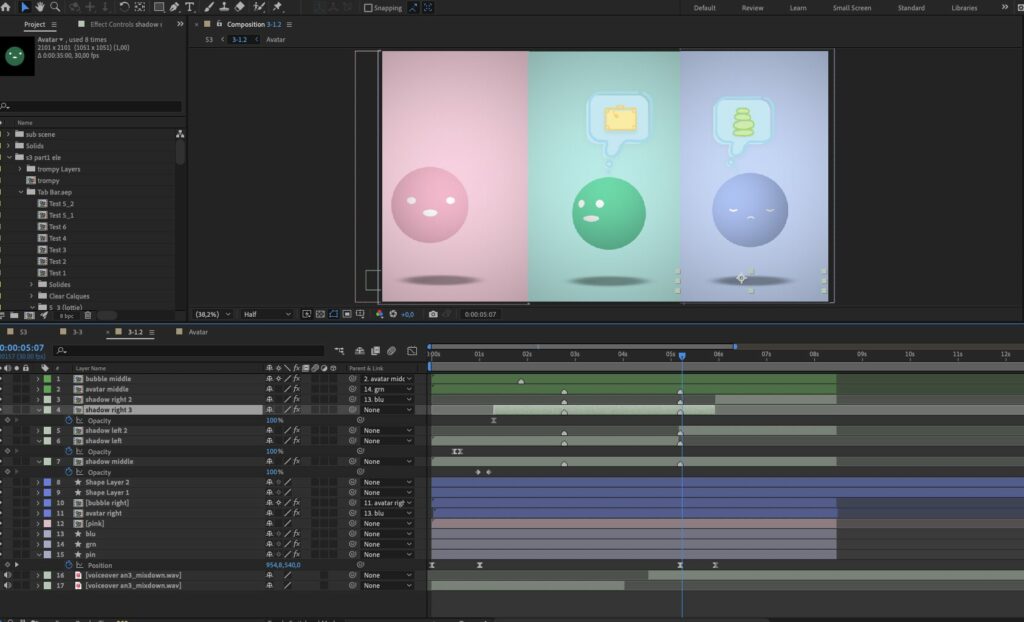Enable the Snapping checkbox

[x=368, y=8]
